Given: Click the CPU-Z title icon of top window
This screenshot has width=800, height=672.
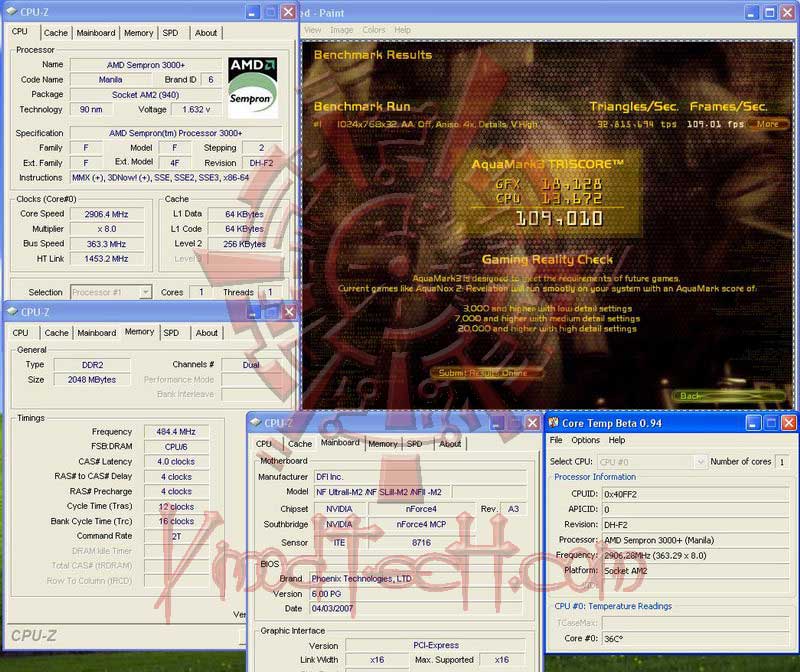Looking at the screenshot, I should pyautogui.click(x=12, y=12).
